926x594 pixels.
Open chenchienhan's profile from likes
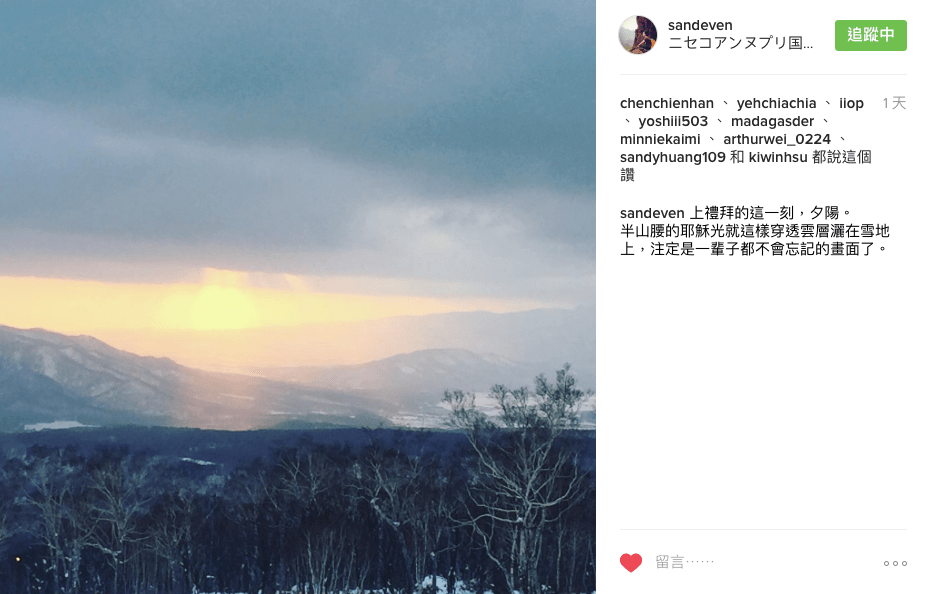tap(667, 103)
